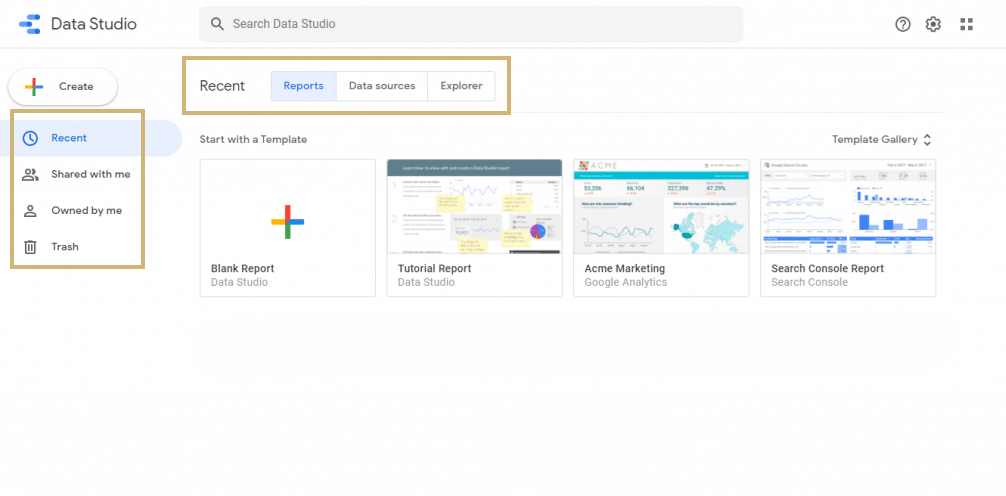
Task: Click the Search Console Report title text
Action: (828, 268)
